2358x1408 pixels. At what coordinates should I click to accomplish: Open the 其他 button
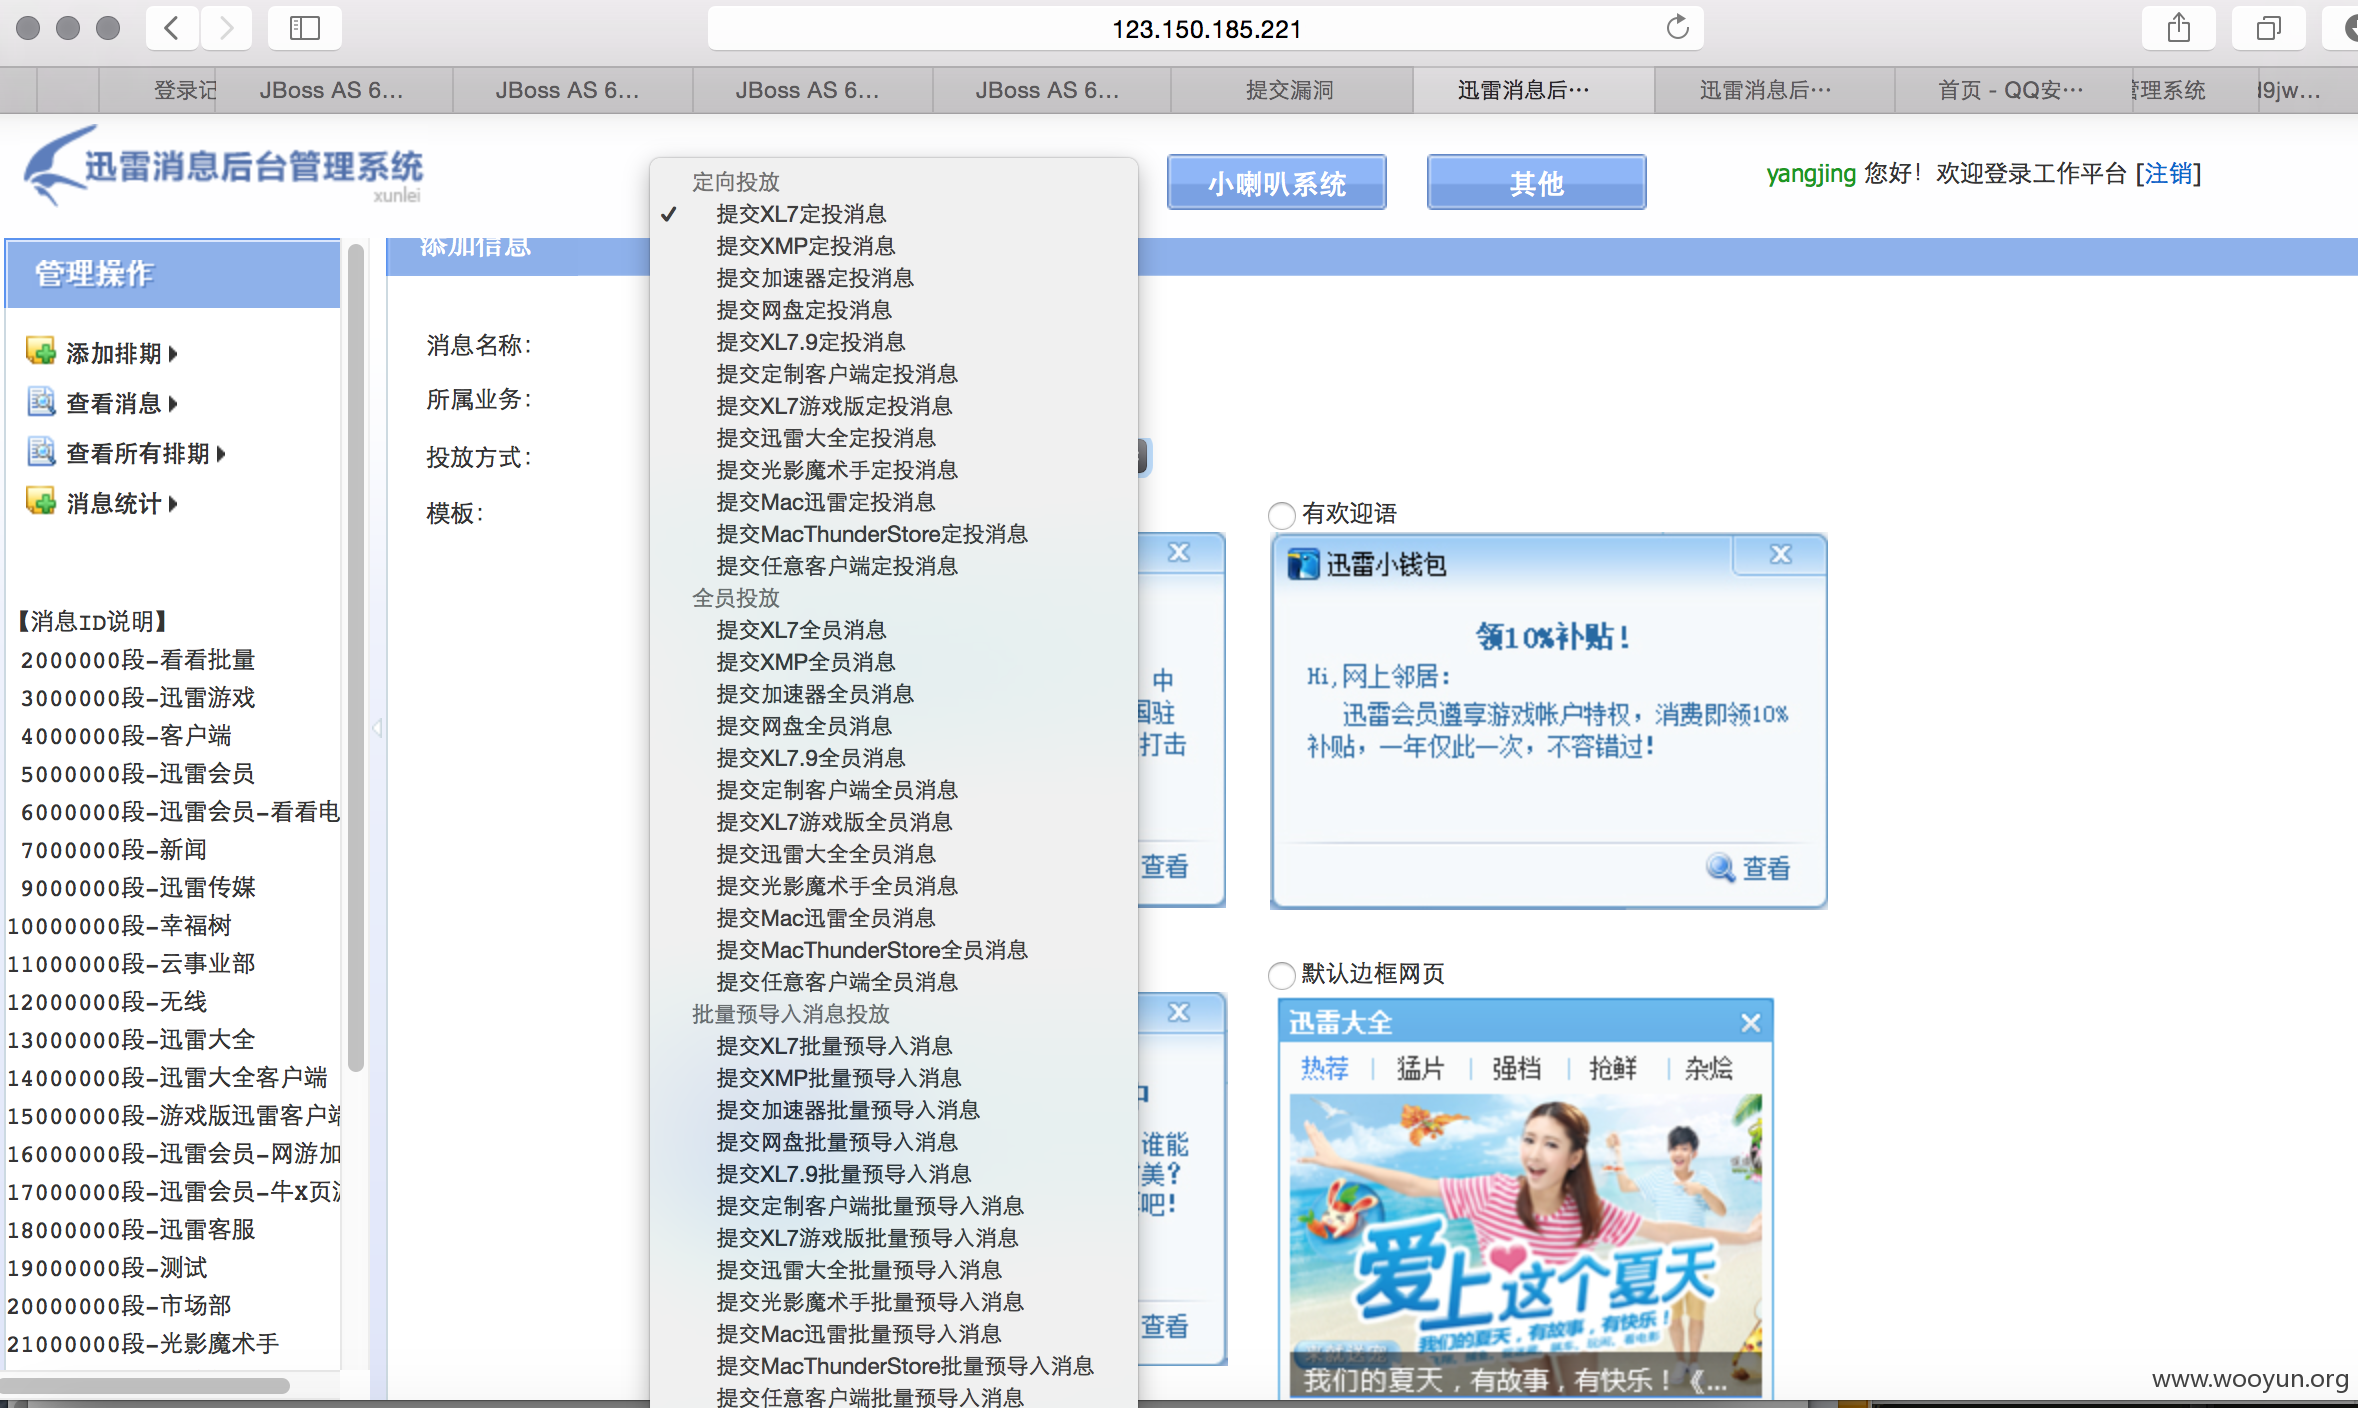coord(1537,183)
